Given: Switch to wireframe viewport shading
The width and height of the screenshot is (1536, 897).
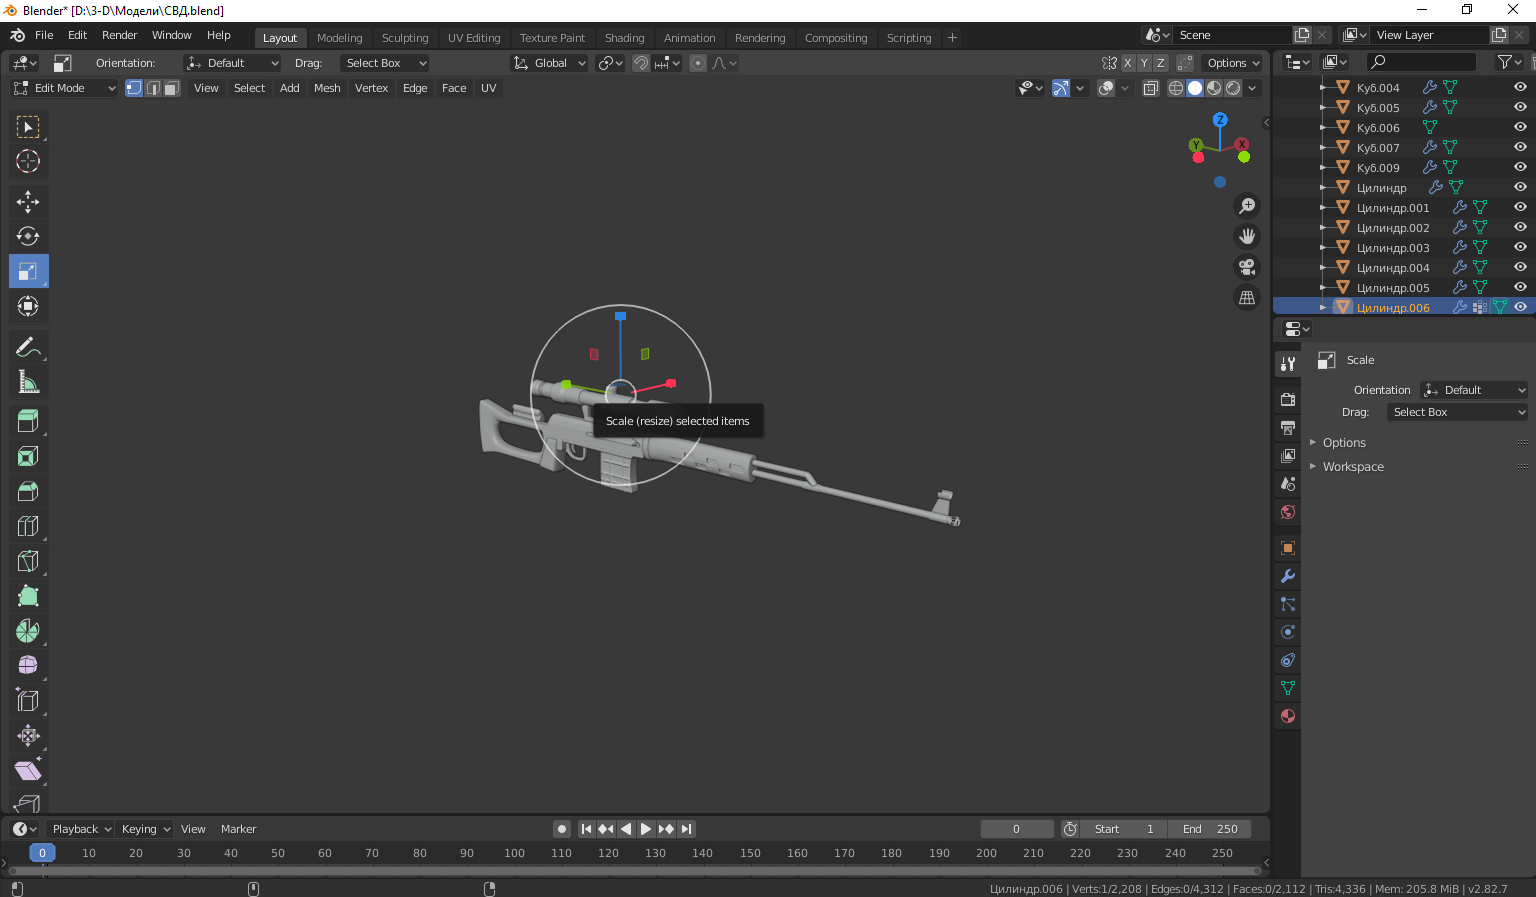Looking at the screenshot, I should click(x=1176, y=88).
